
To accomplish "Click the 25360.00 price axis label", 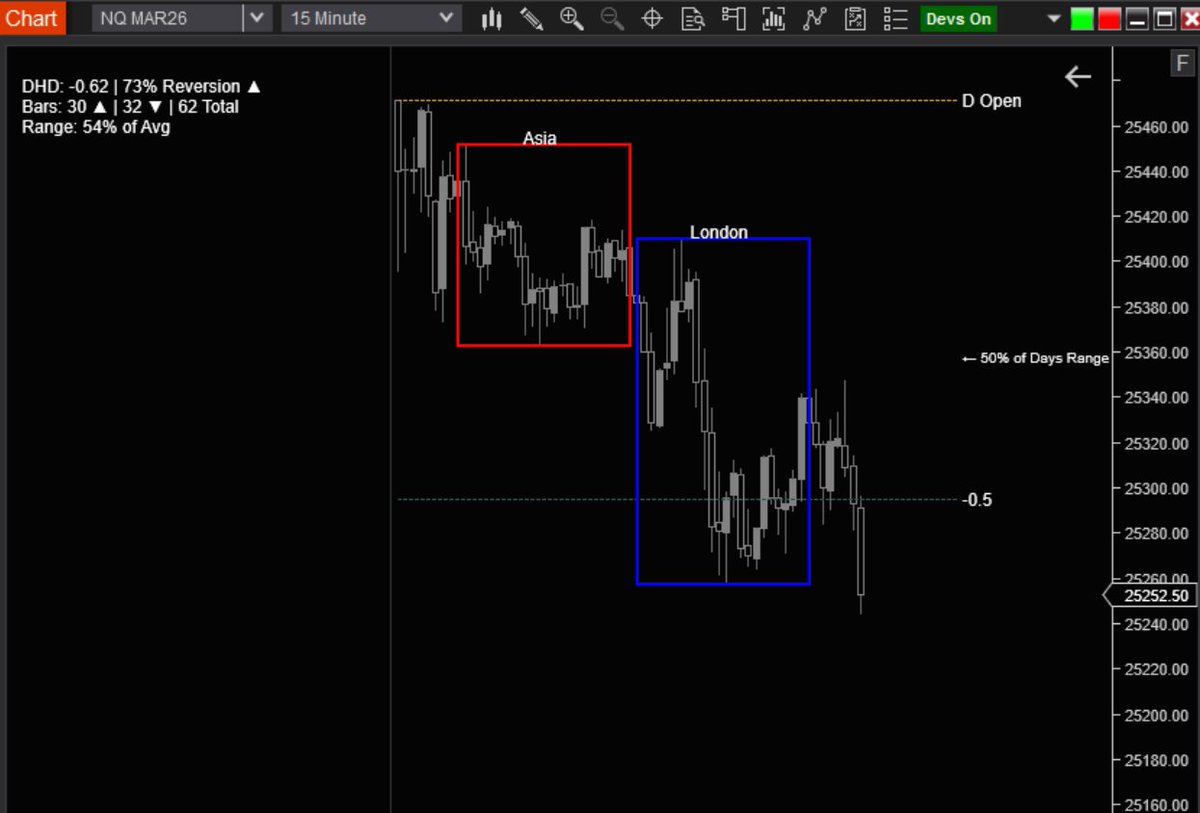I will tap(1157, 353).
